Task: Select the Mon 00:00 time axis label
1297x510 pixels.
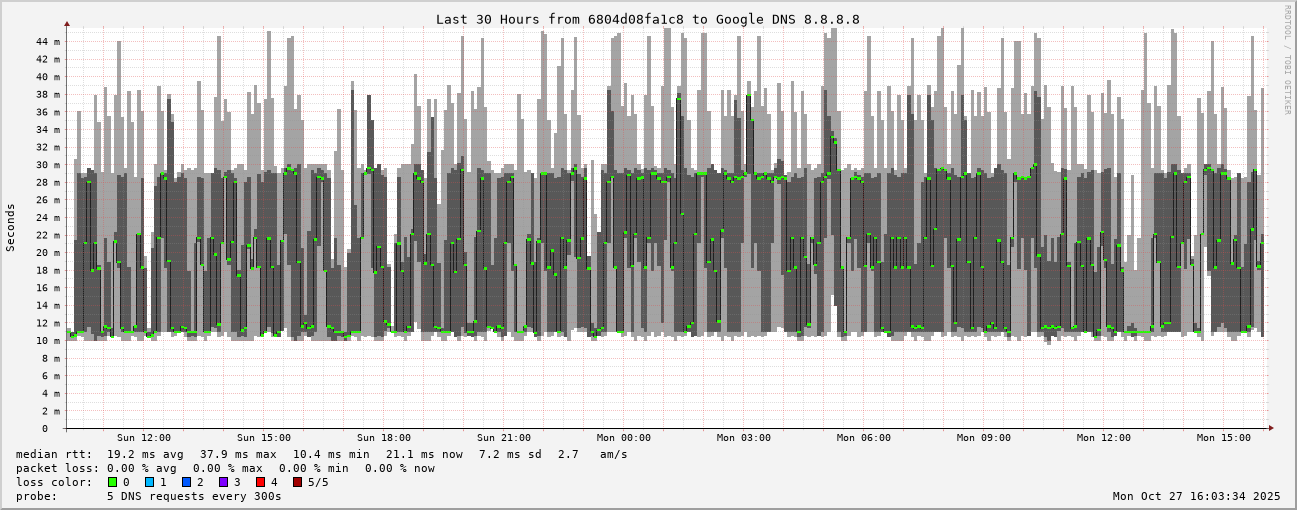Action: [x=624, y=438]
